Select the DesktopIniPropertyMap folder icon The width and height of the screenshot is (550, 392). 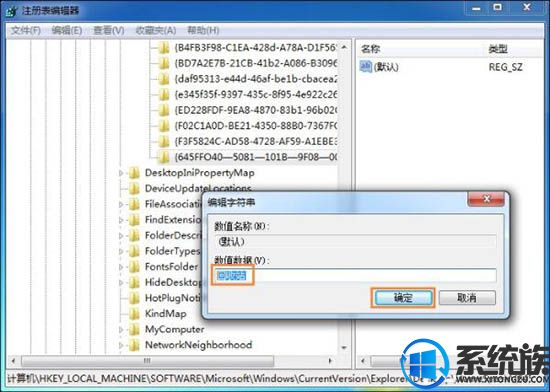tap(134, 173)
